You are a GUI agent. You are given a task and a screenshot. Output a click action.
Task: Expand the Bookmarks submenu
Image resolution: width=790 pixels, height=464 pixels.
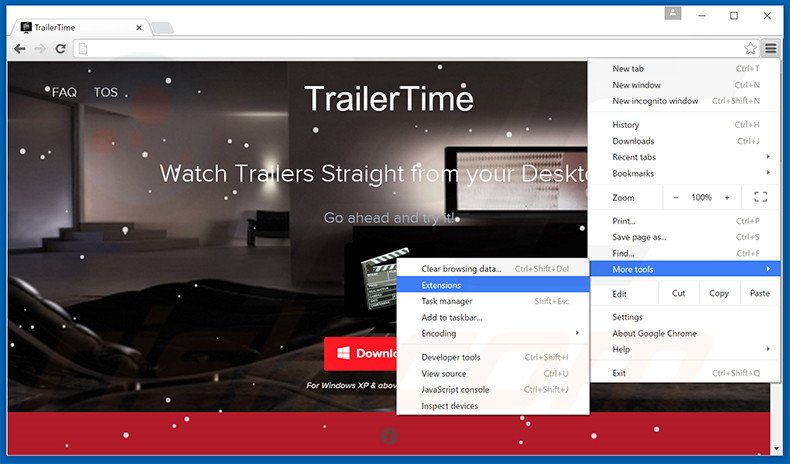click(x=684, y=173)
